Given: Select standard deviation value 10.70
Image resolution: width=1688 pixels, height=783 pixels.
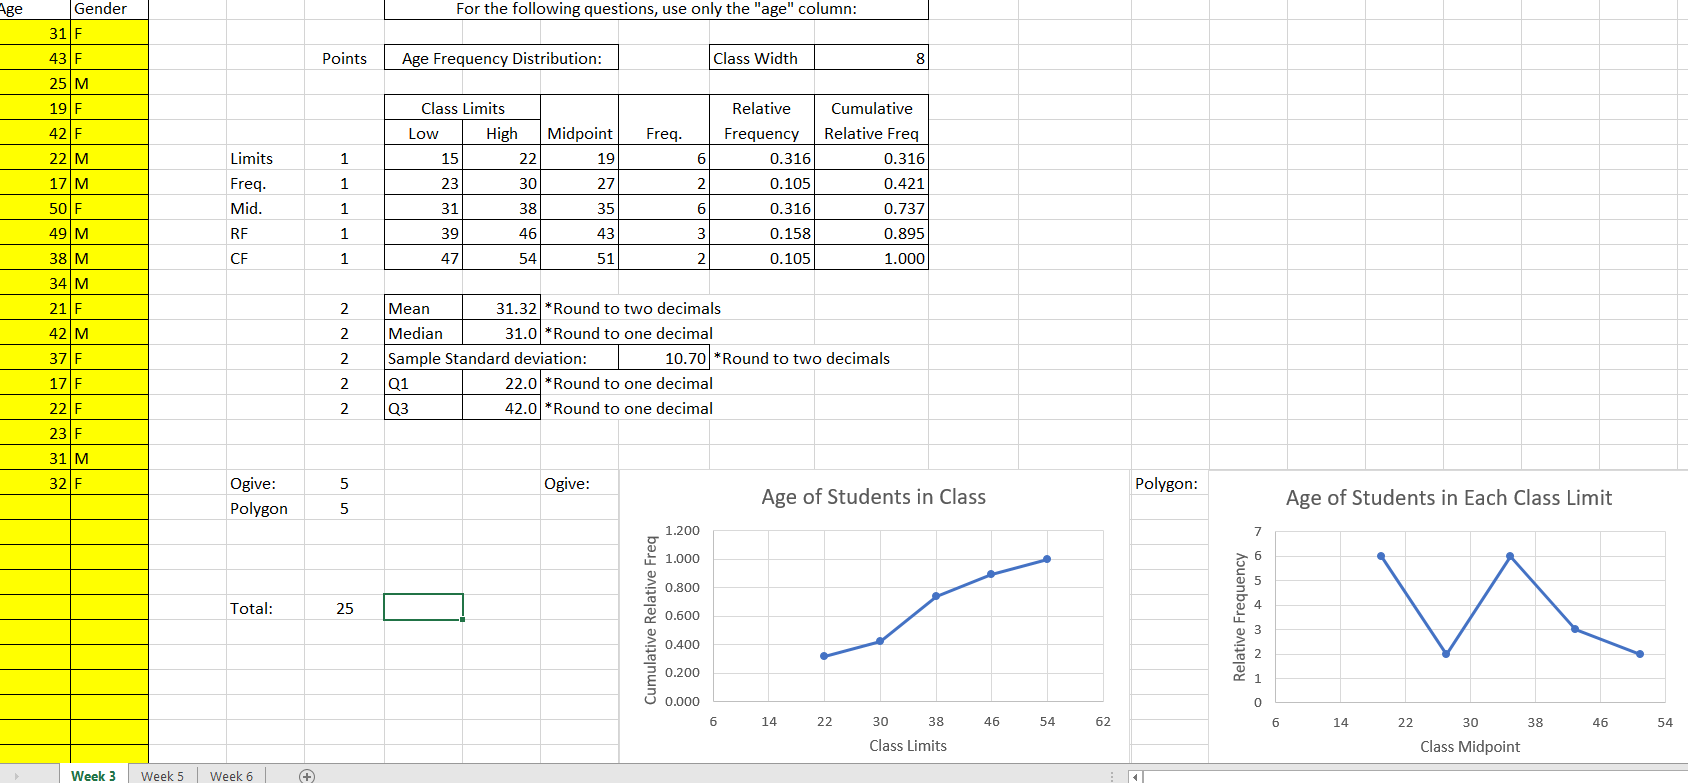Looking at the screenshot, I should [x=664, y=358].
